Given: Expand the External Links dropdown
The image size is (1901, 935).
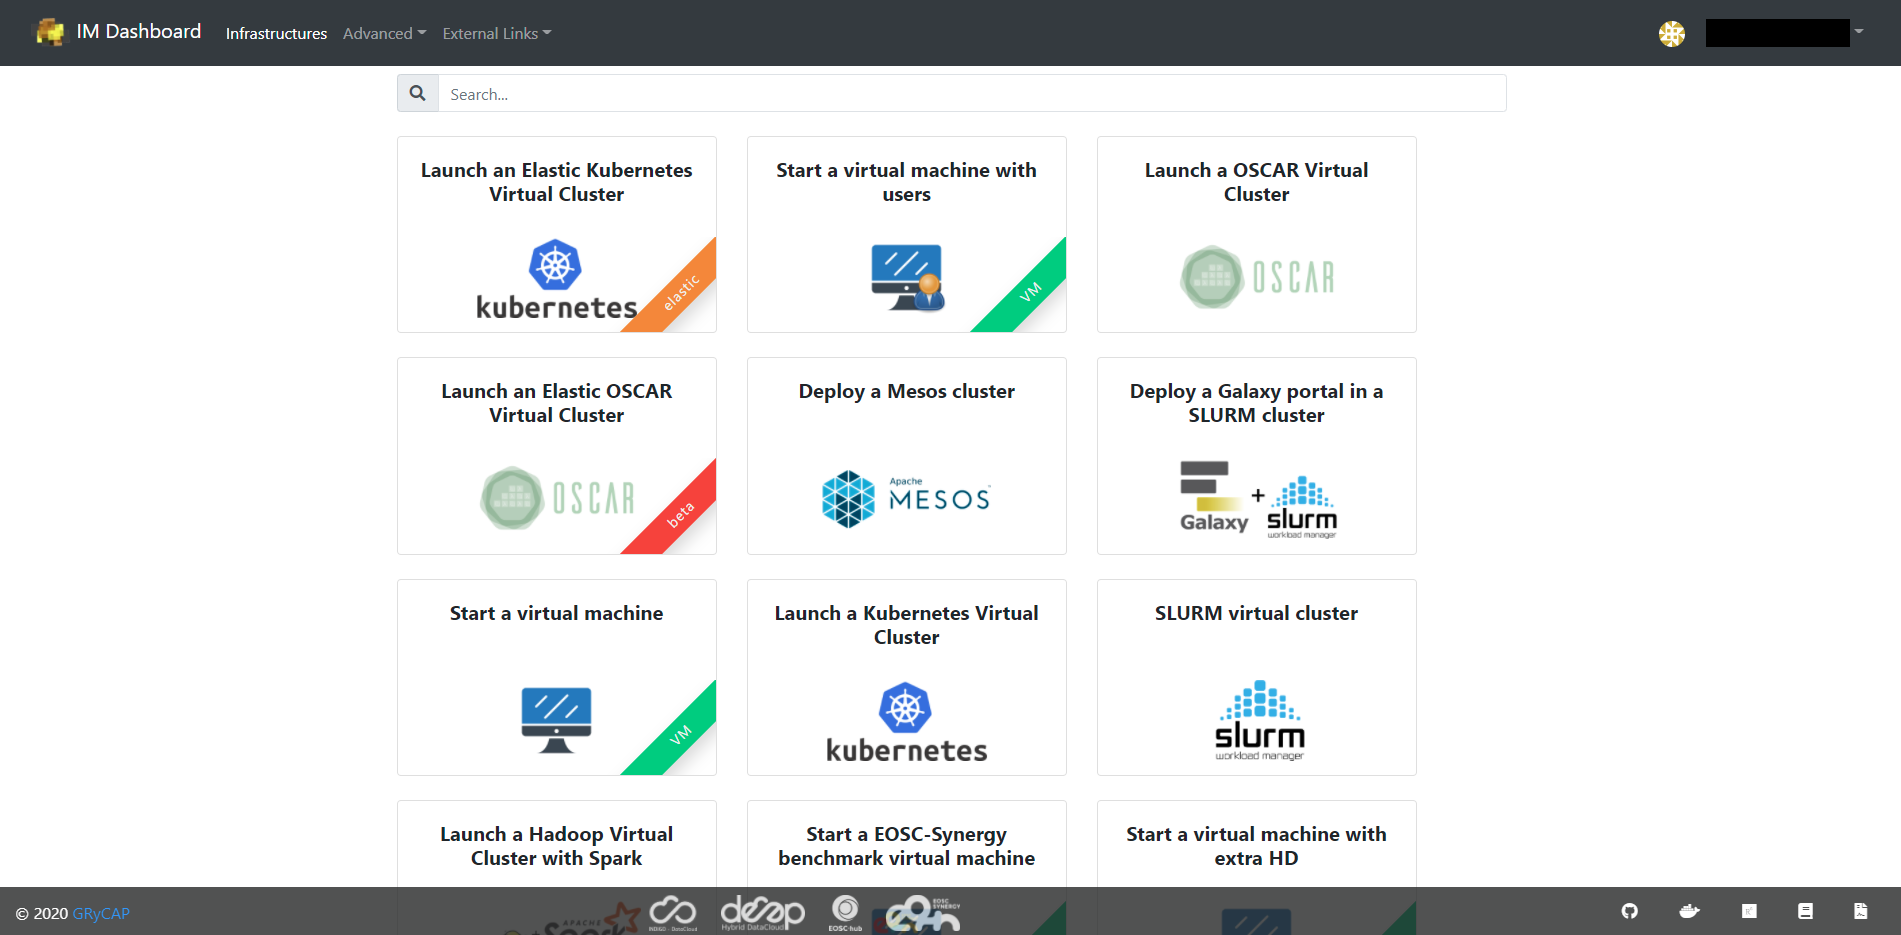Looking at the screenshot, I should pos(497,33).
